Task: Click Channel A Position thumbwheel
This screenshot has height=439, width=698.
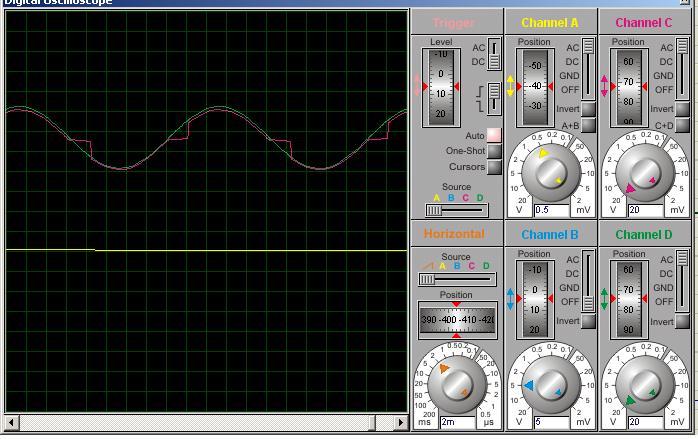Action: [x=535, y=87]
